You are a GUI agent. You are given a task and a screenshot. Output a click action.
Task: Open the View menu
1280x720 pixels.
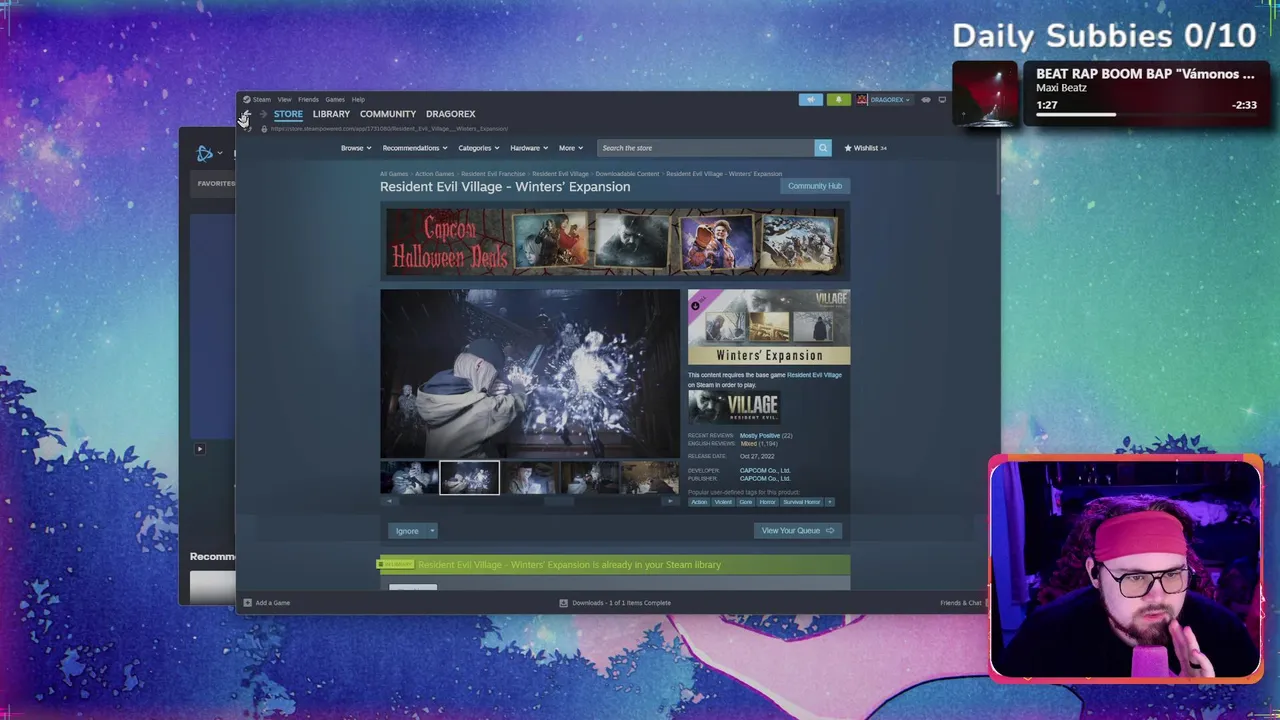[284, 99]
